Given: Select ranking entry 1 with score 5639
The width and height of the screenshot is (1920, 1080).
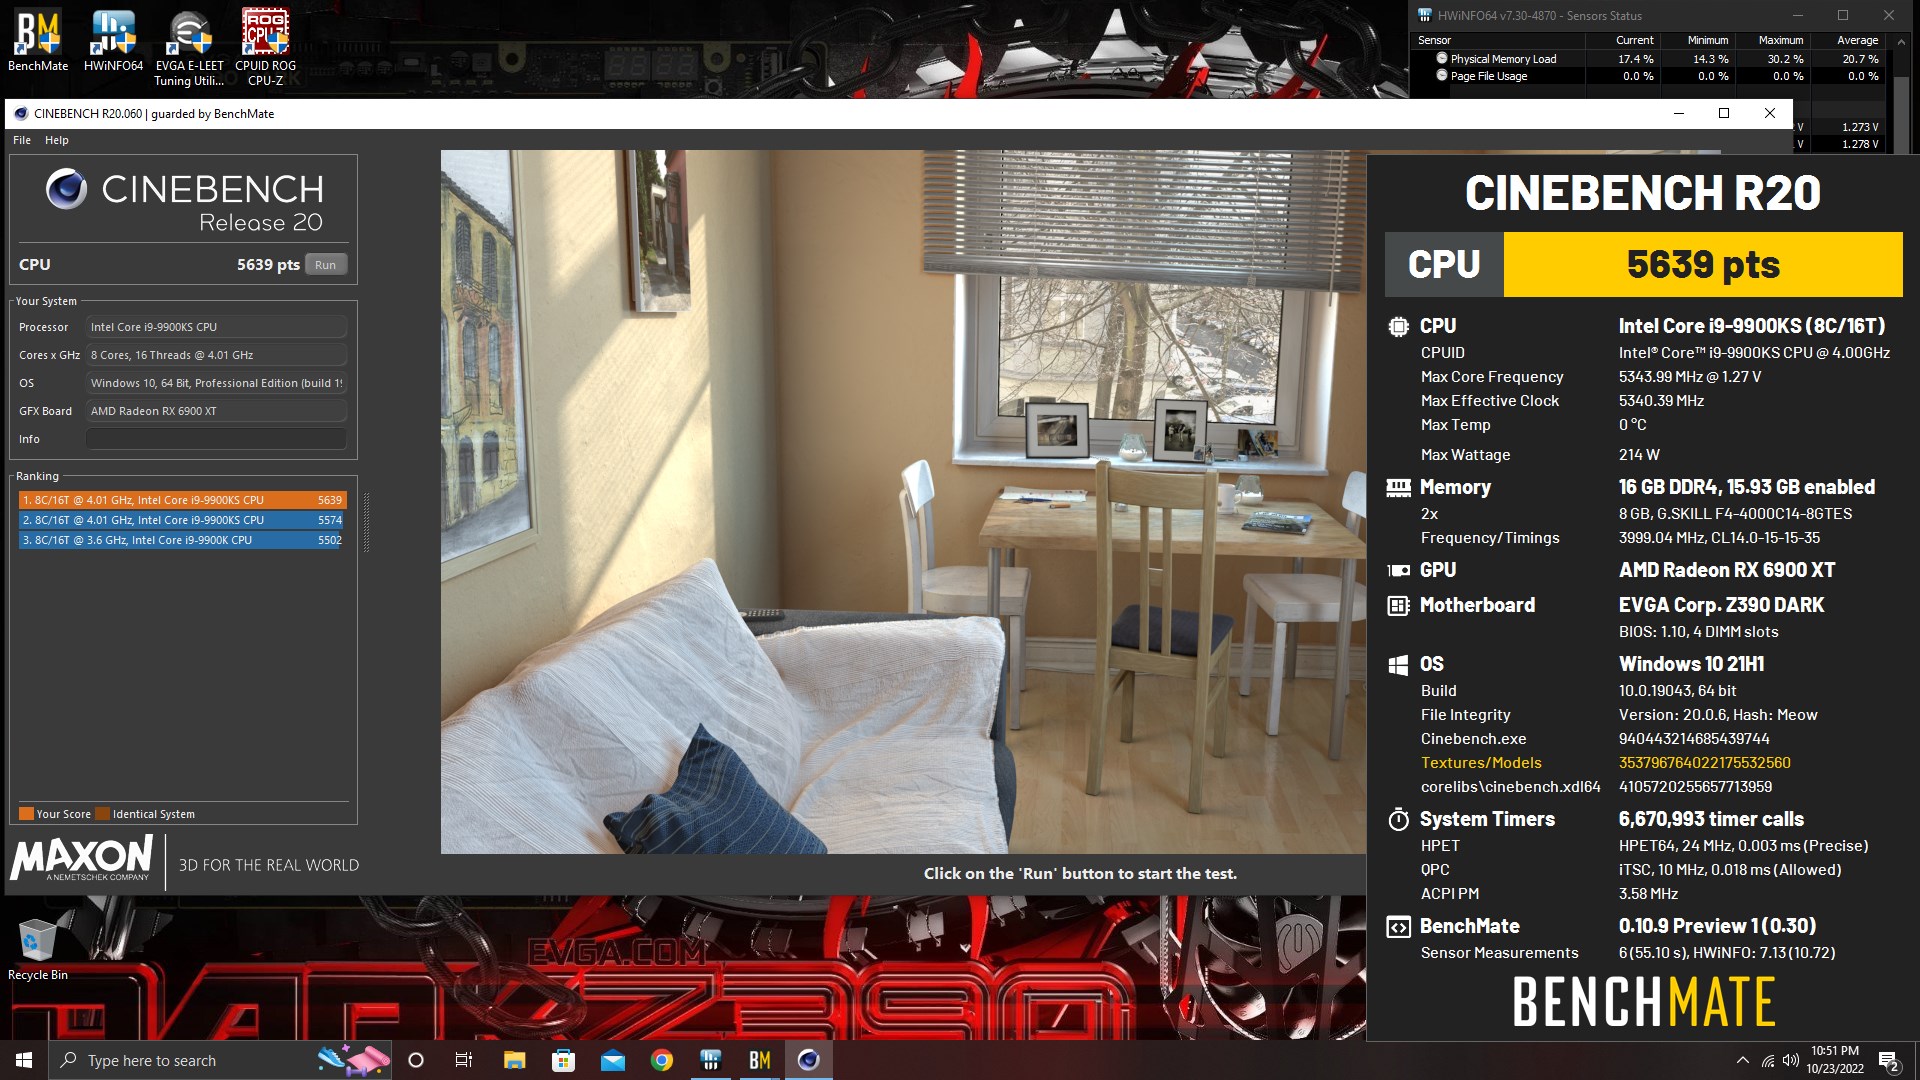Looking at the screenshot, I should 182,500.
